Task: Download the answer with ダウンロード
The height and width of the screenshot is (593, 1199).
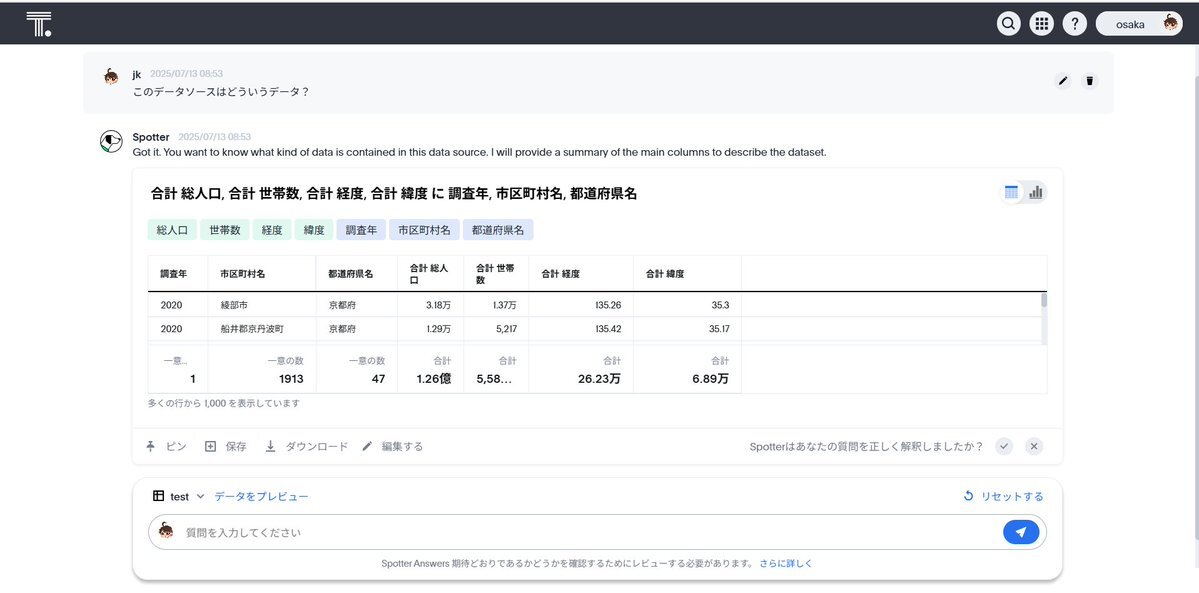Action: (x=307, y=446)
